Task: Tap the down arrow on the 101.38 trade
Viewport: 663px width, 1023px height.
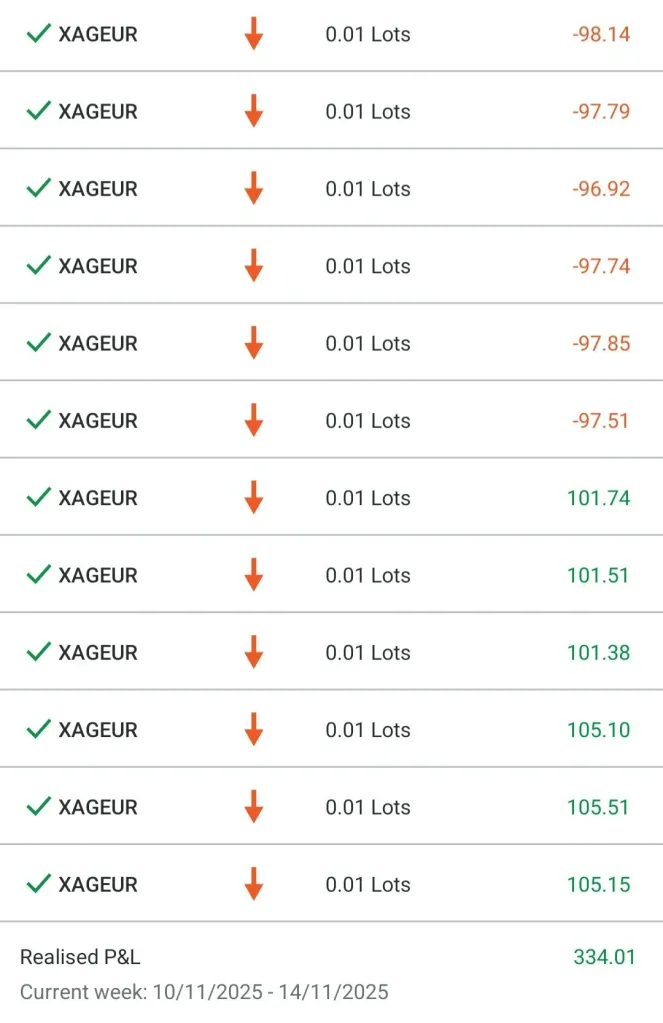Action: point(253,652)
